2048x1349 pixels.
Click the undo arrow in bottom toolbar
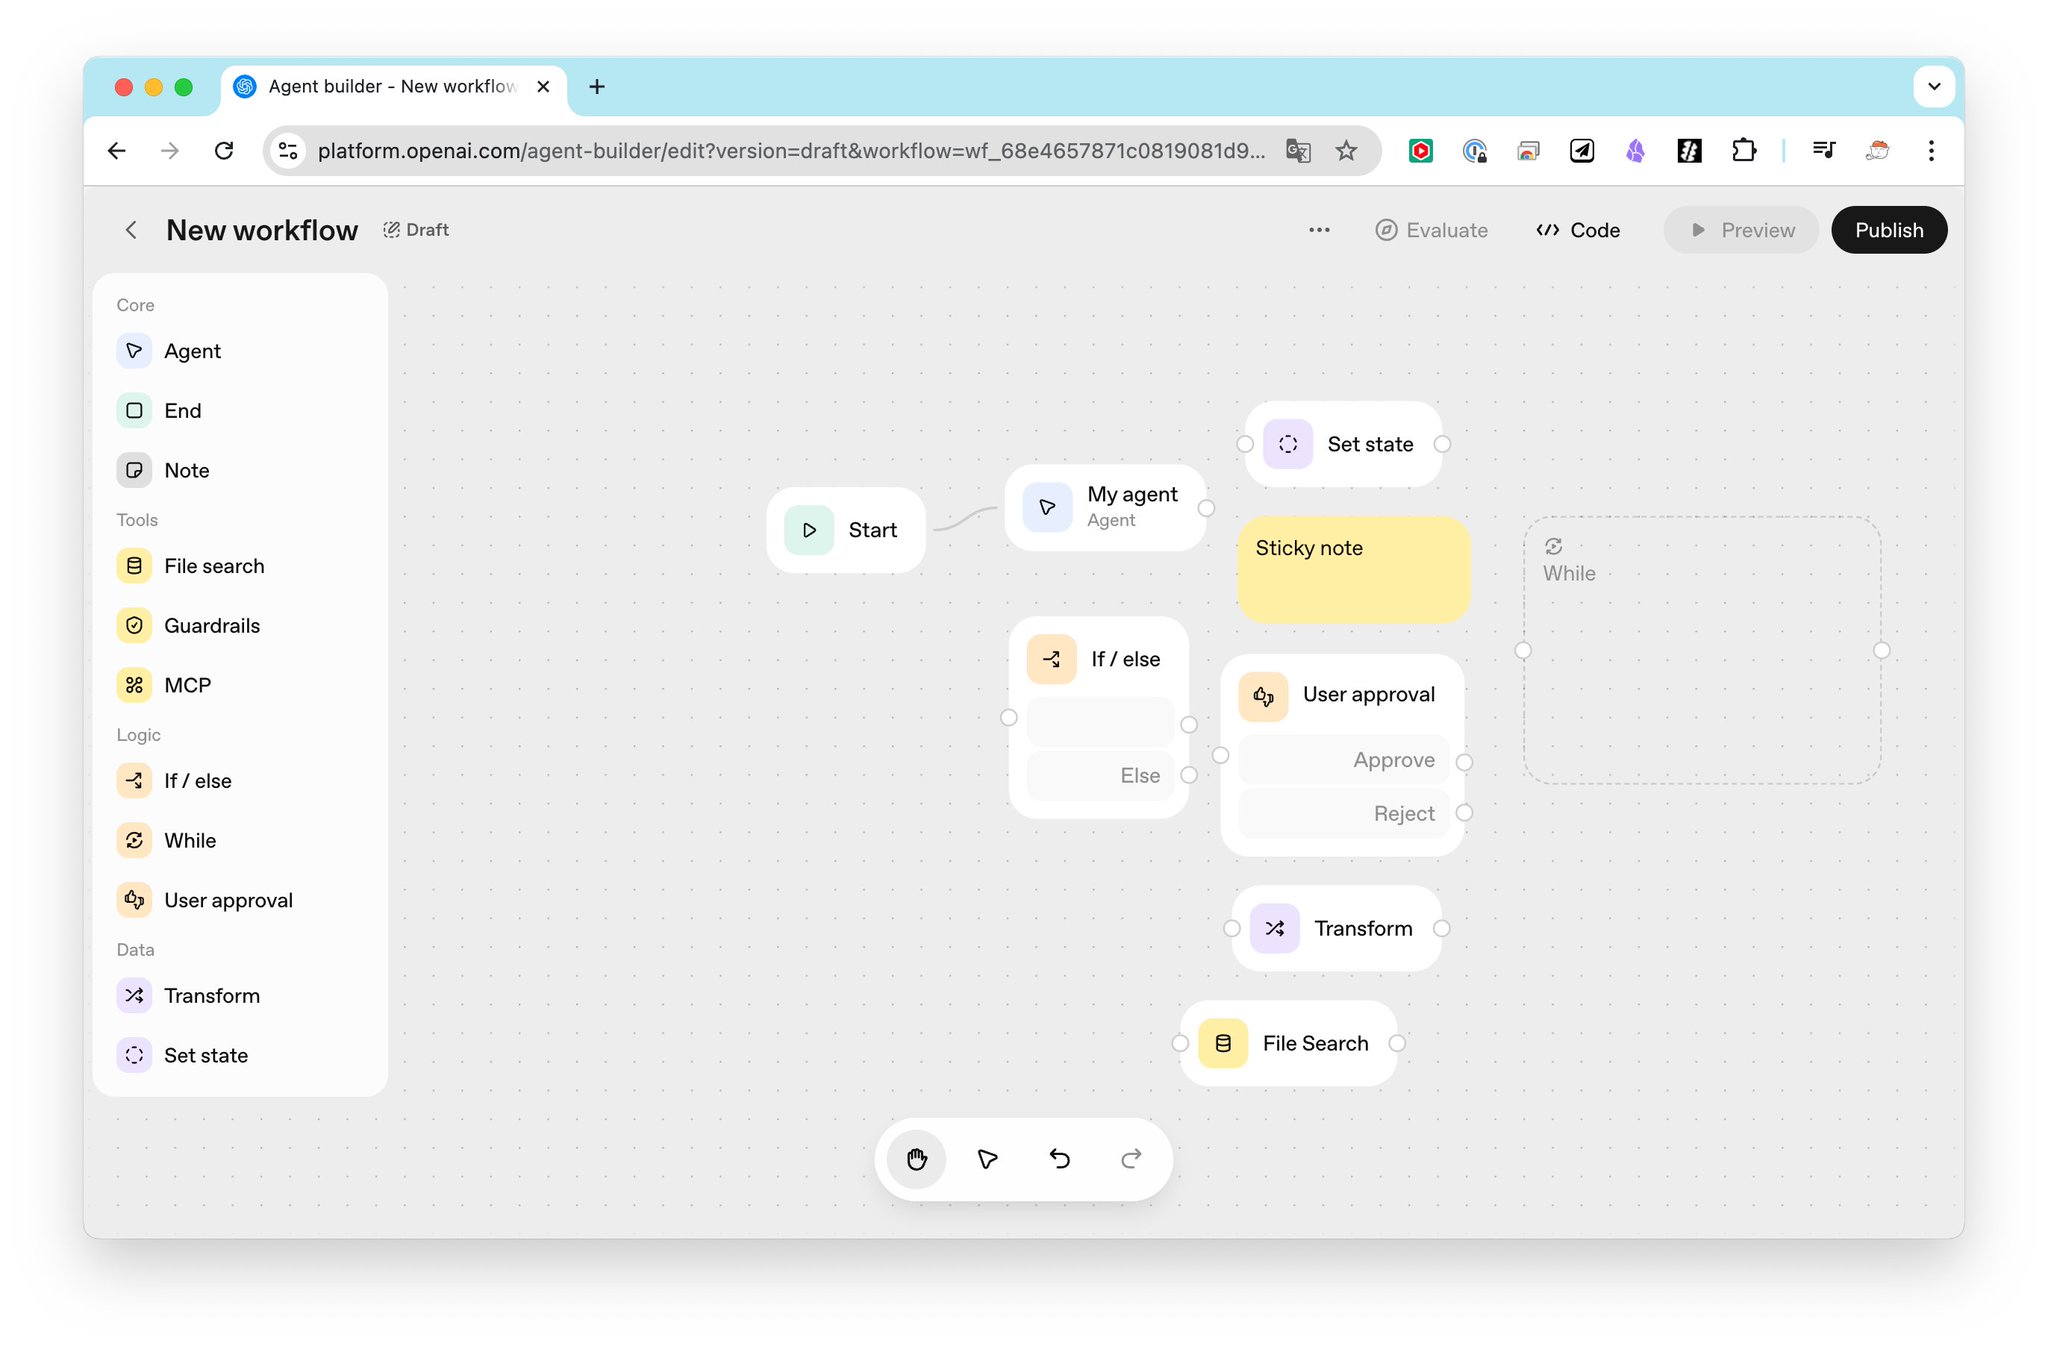click(x=1059, y=1158)
